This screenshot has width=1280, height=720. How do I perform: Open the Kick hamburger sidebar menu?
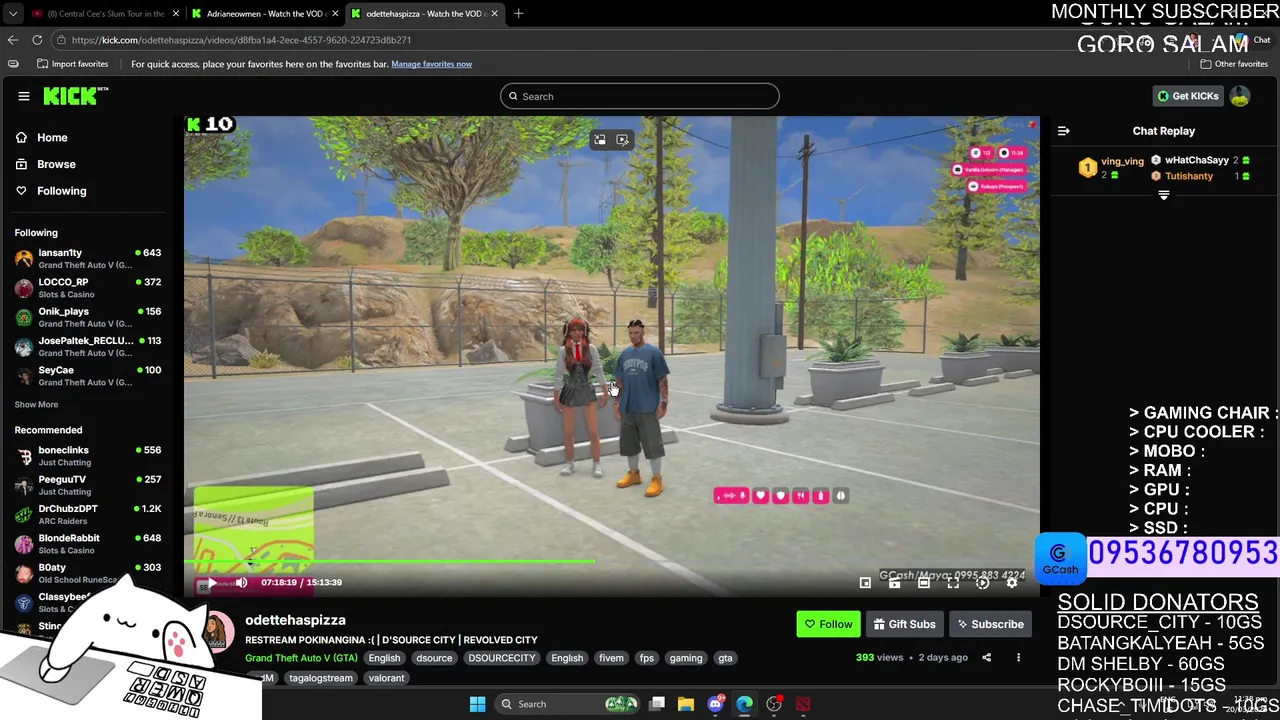[x=24, y=96]
